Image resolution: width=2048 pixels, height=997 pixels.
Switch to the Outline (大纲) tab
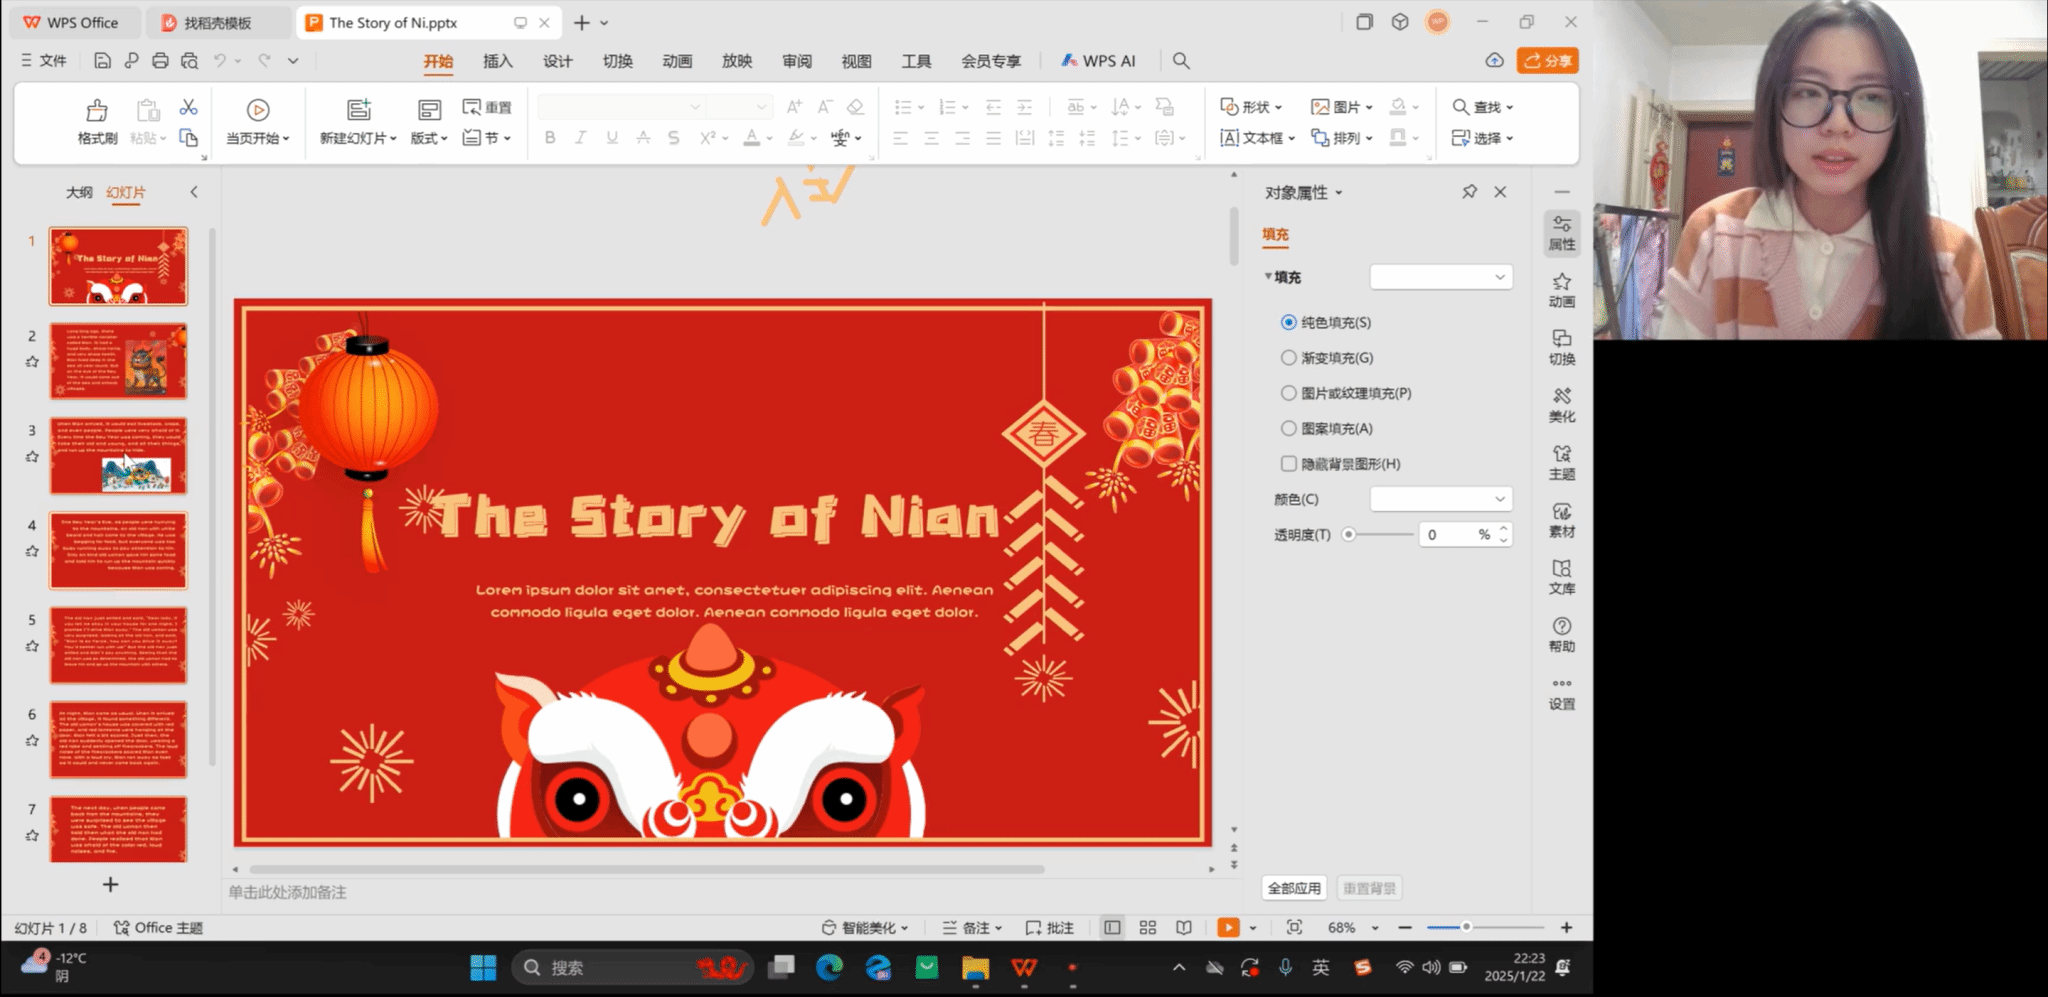79,192
